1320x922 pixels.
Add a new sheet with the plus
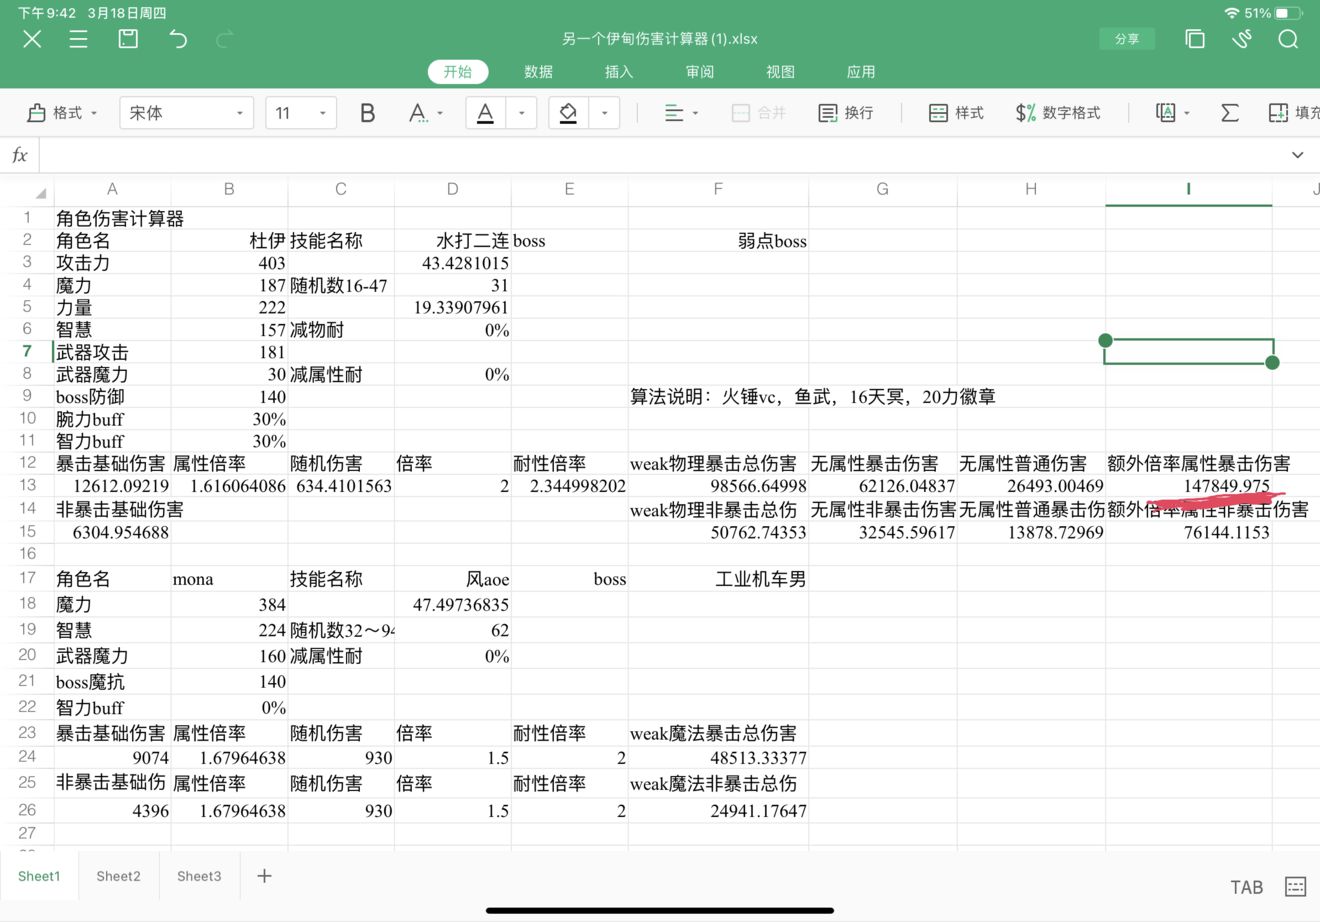(x=264, y=876)
